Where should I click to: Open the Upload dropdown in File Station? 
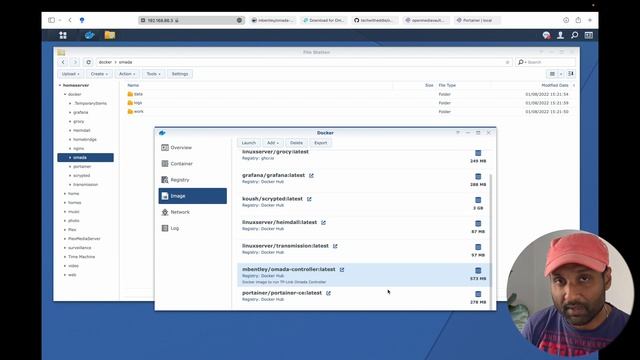click(71, 74)
